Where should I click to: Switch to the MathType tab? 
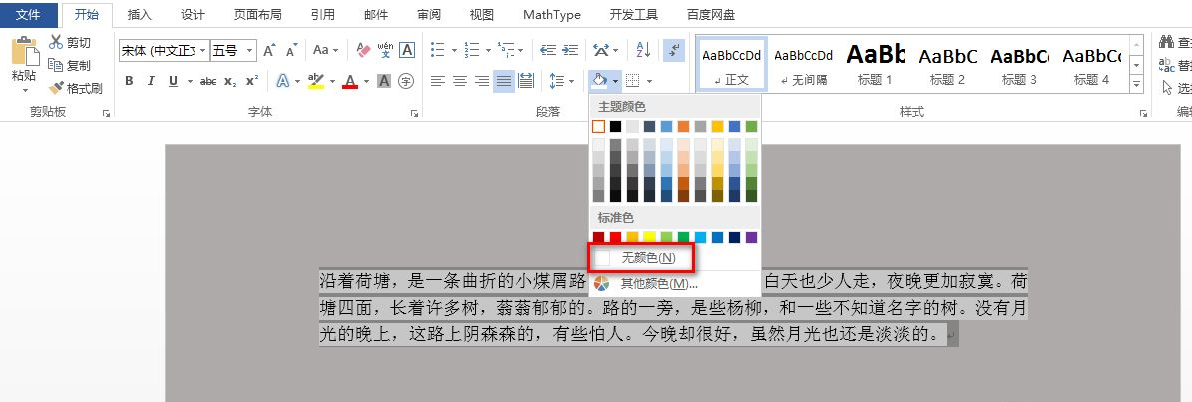tap(552, 14)
